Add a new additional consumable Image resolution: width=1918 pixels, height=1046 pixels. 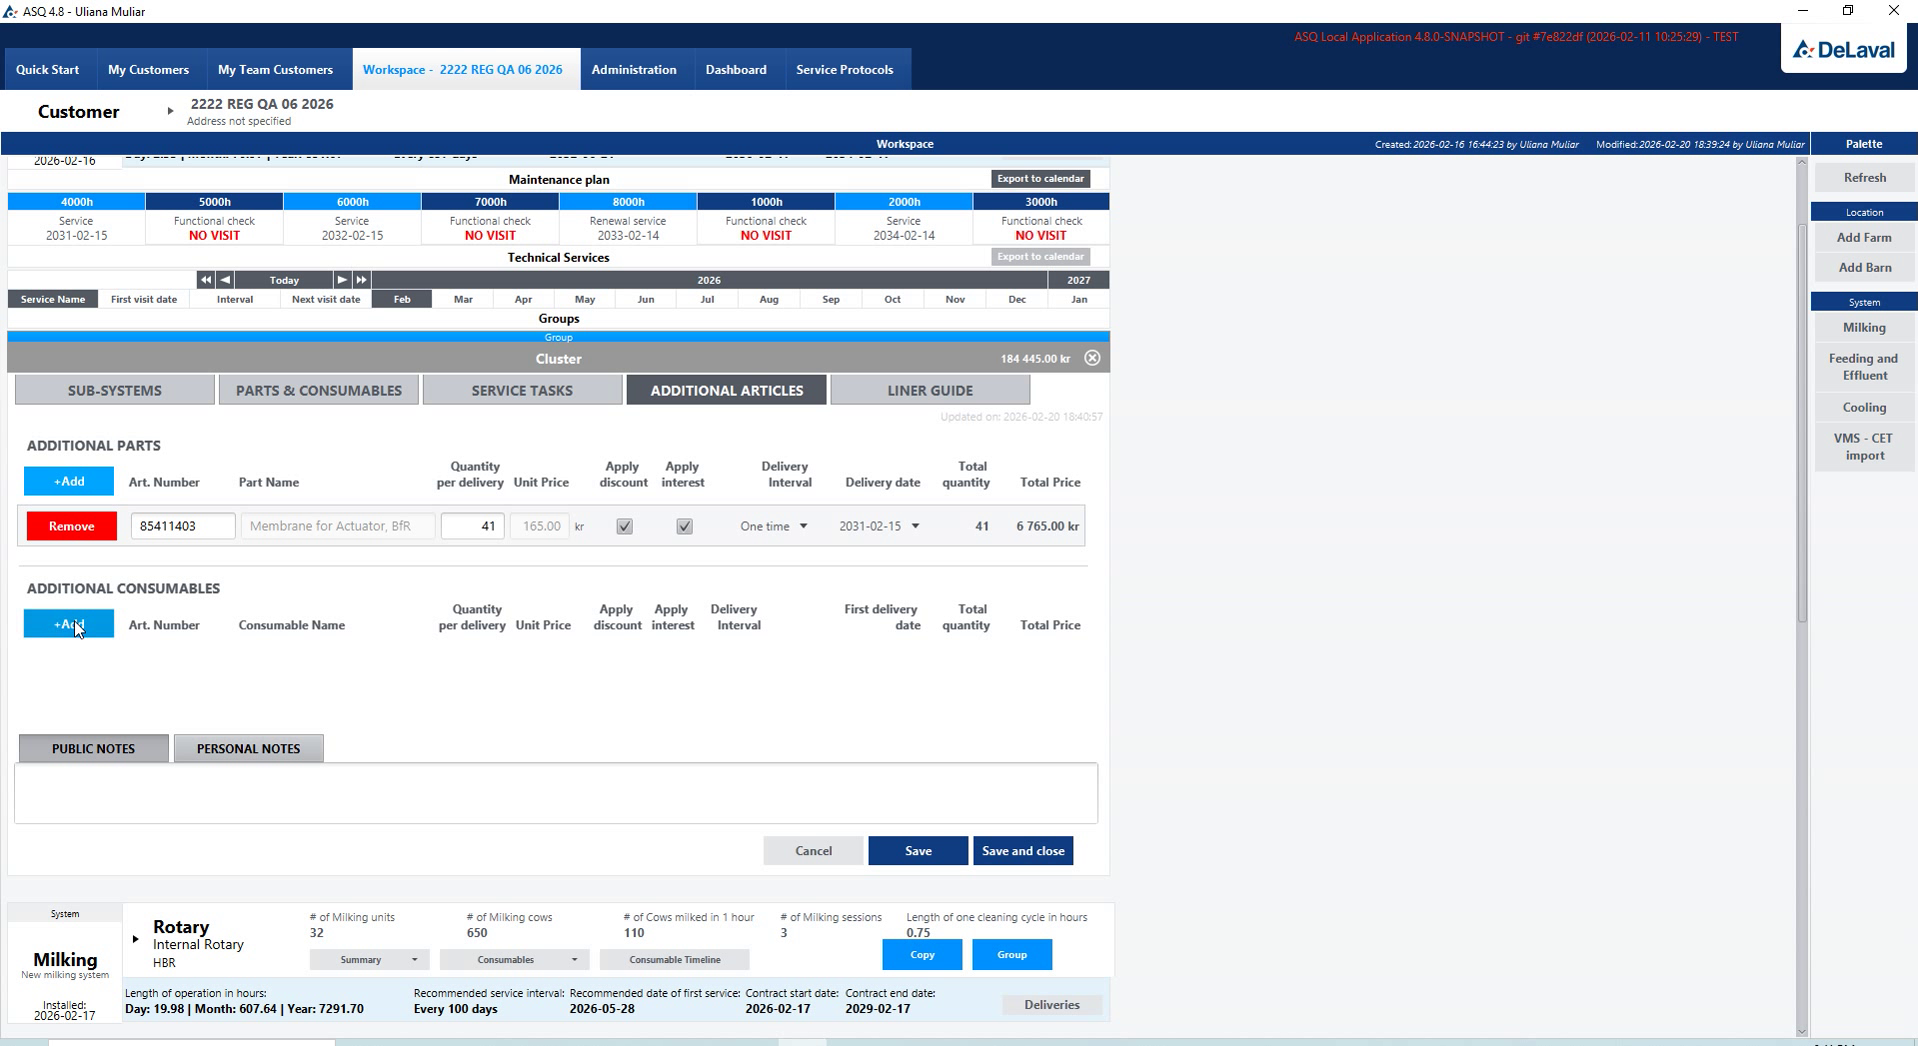[69, 624]
